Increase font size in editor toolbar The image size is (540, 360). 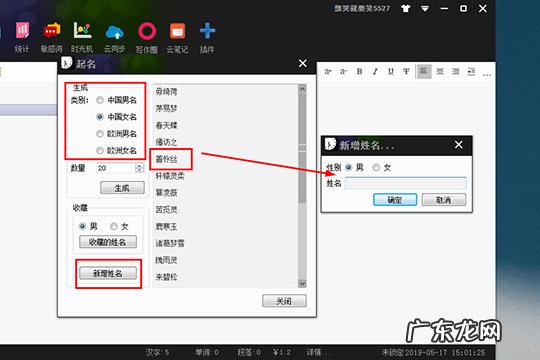pos(328,72)
